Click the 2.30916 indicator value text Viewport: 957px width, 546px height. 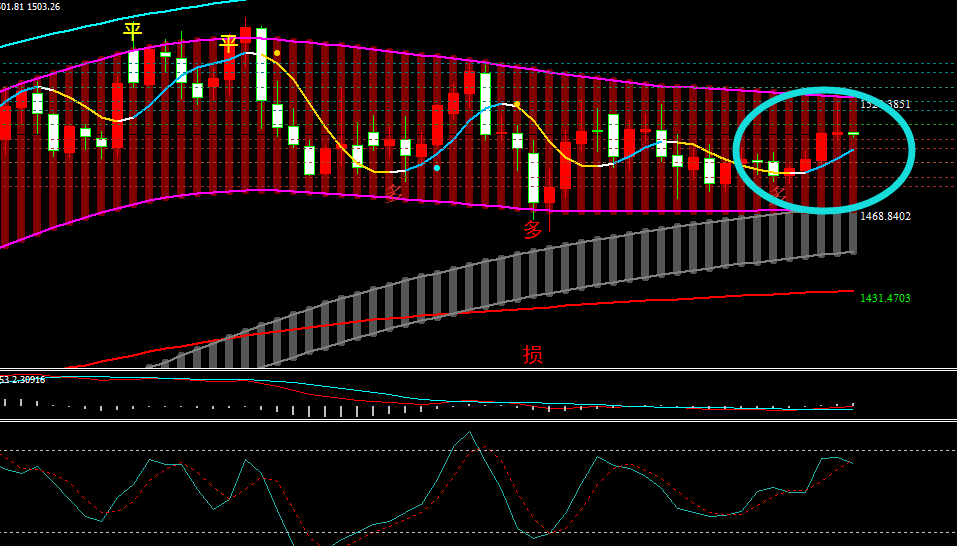click(x=27, y=379)
